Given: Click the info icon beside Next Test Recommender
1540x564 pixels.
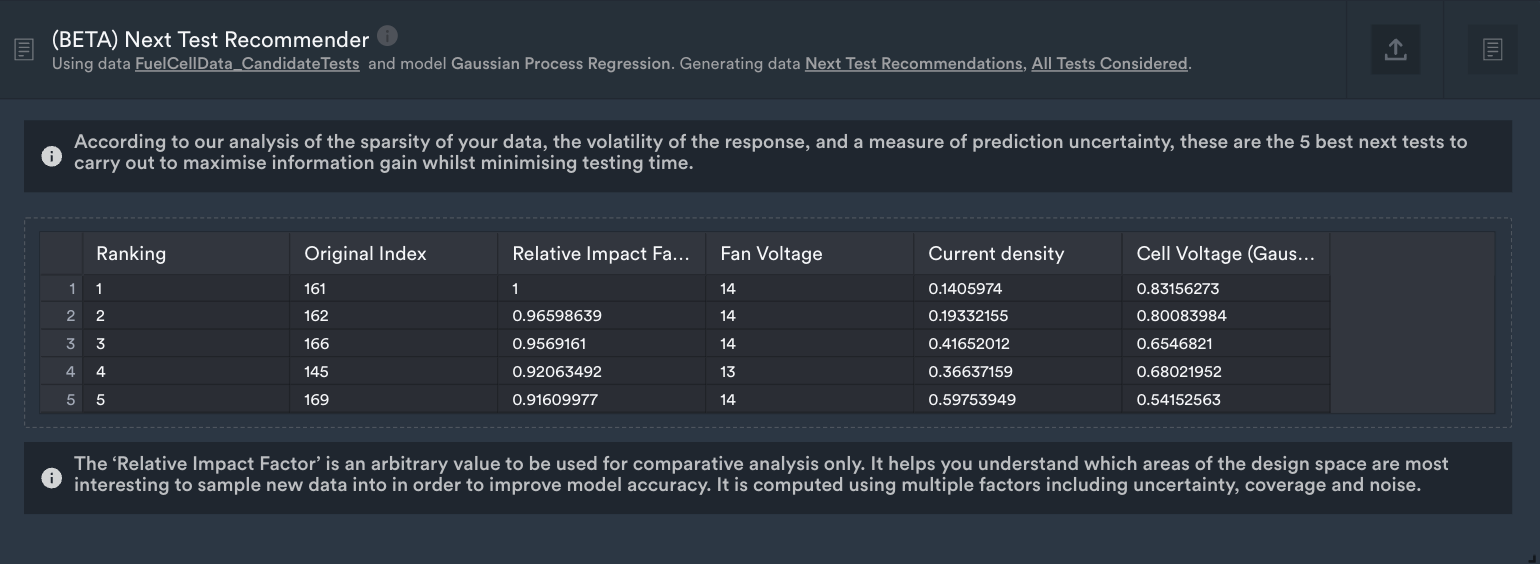Looking at the screenshot, I should click(388, 36).
